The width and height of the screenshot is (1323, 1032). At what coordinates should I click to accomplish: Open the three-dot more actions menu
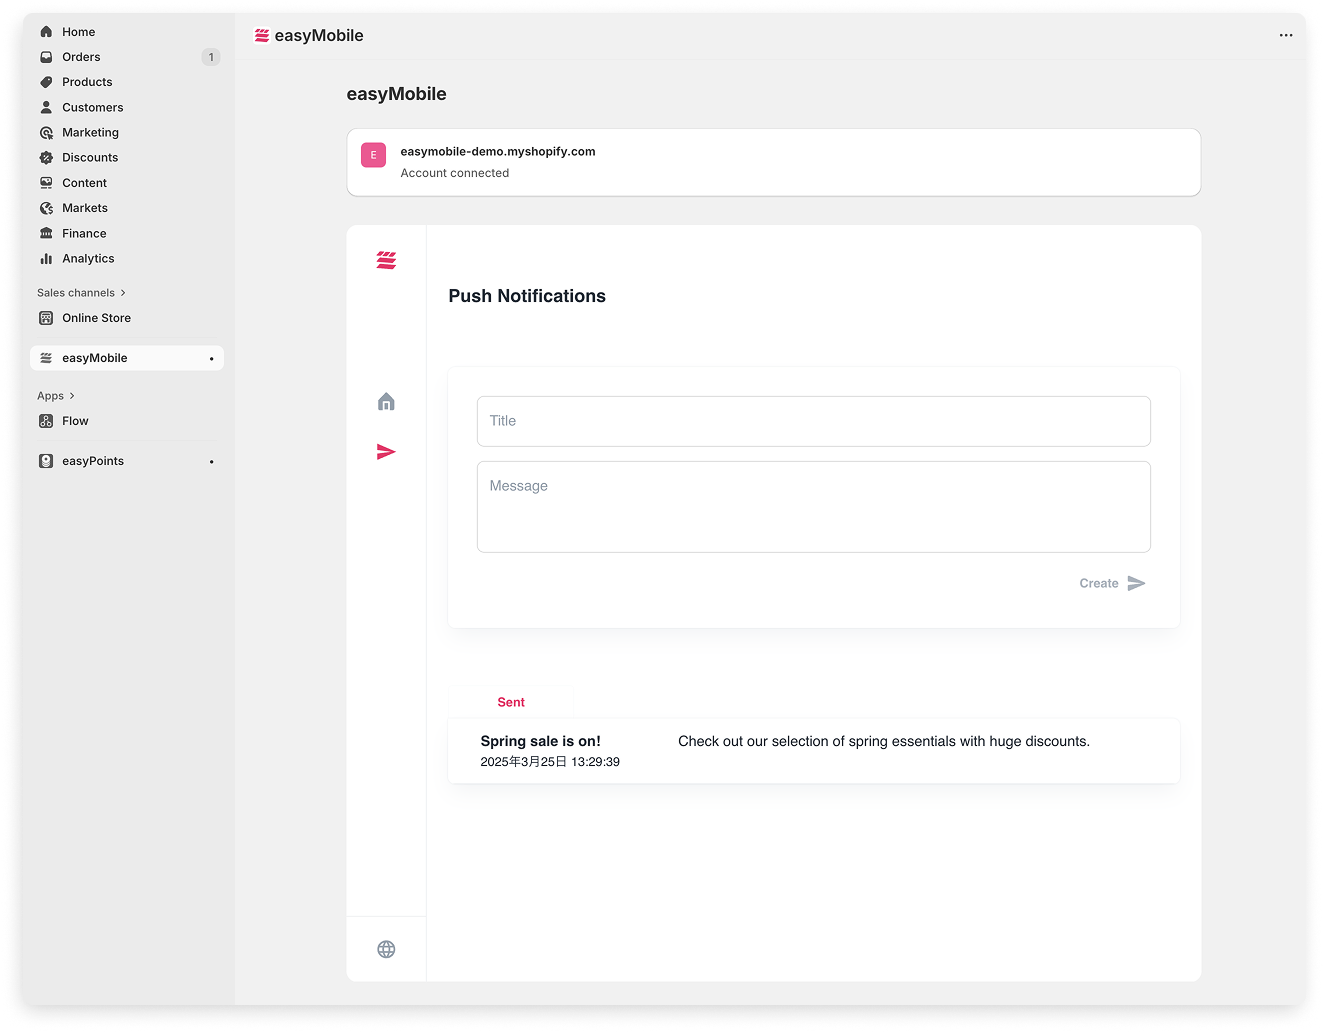tap(1286, 35)
